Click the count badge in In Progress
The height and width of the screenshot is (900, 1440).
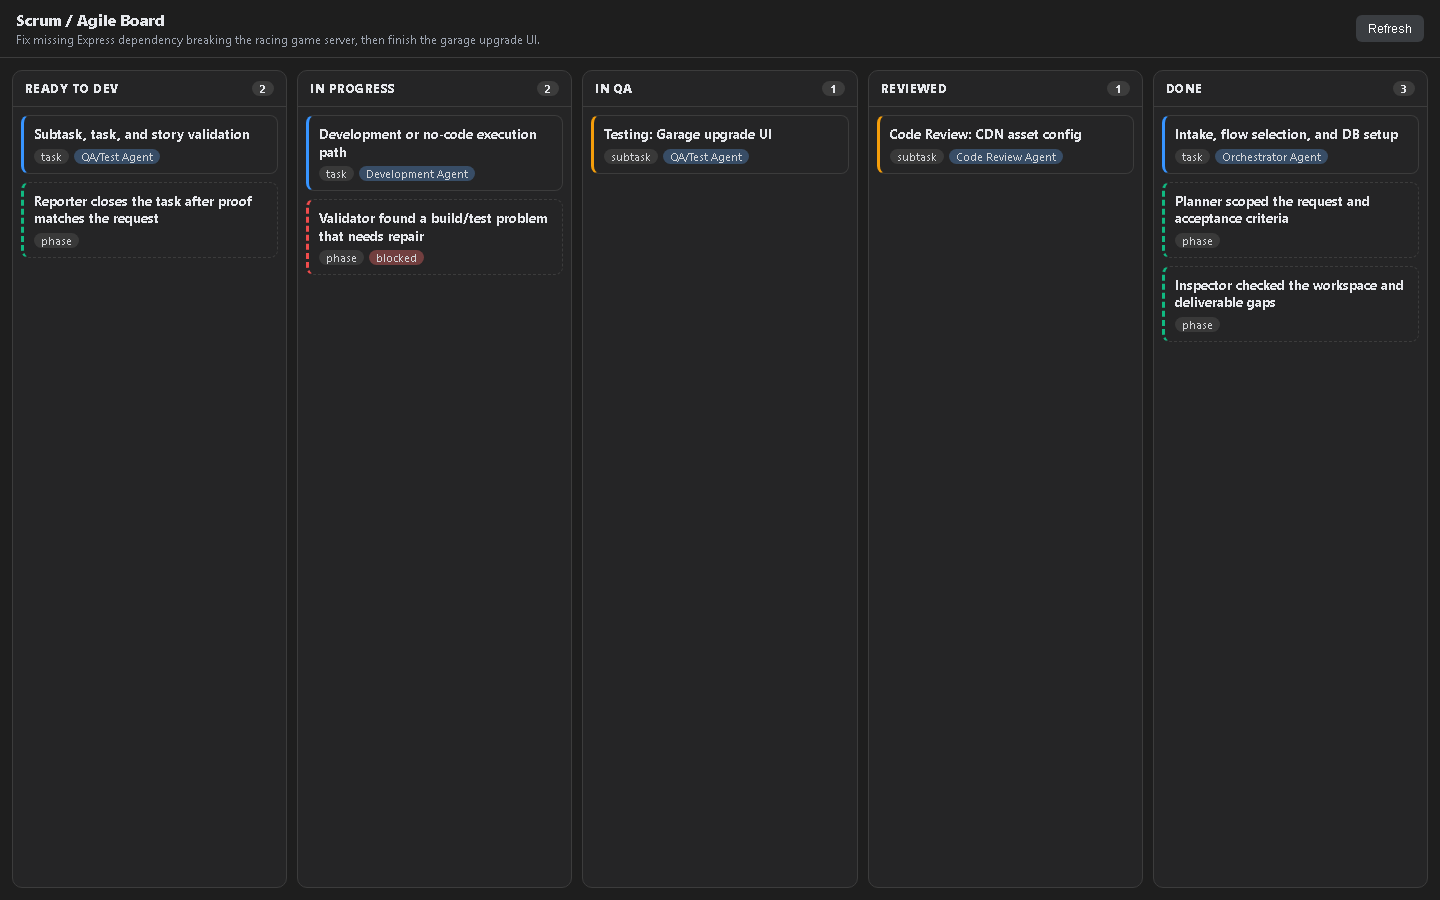click(548, 89)
